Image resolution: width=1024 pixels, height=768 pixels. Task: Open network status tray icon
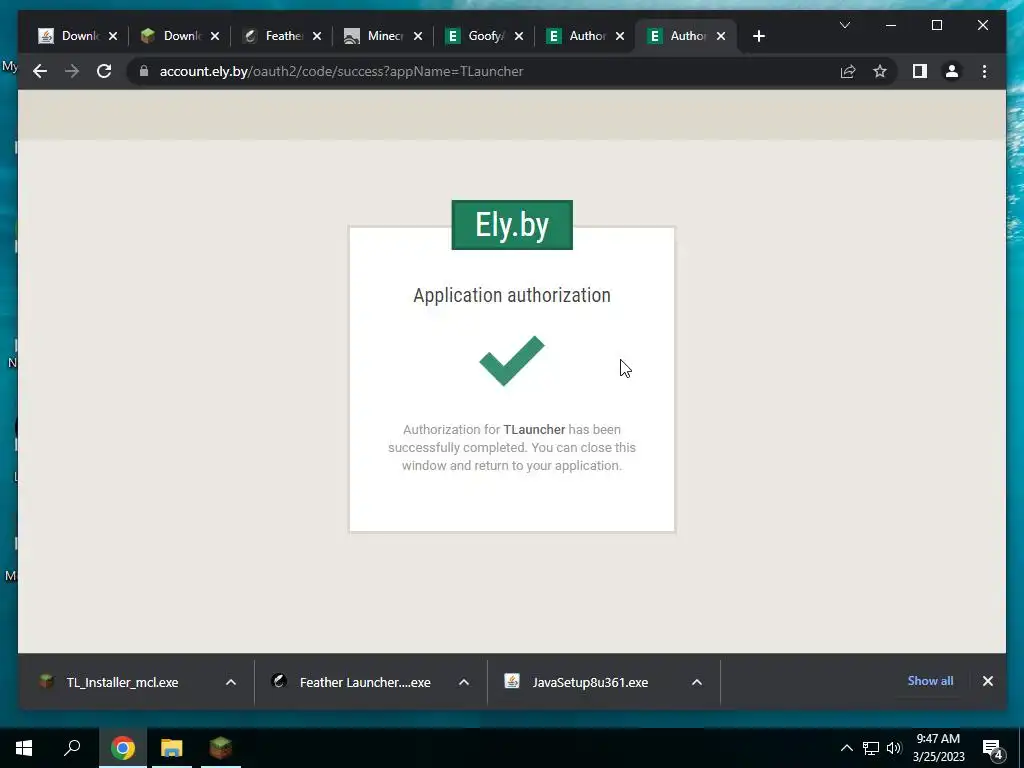(871, 748)
